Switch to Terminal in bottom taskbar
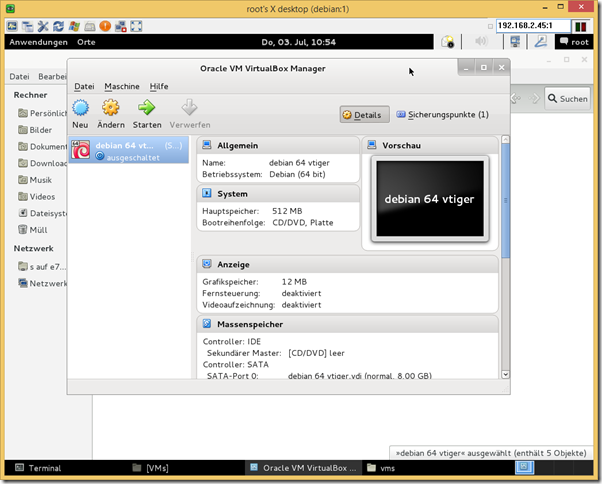Viewport: 602px width, 484px height. (38, 468)
